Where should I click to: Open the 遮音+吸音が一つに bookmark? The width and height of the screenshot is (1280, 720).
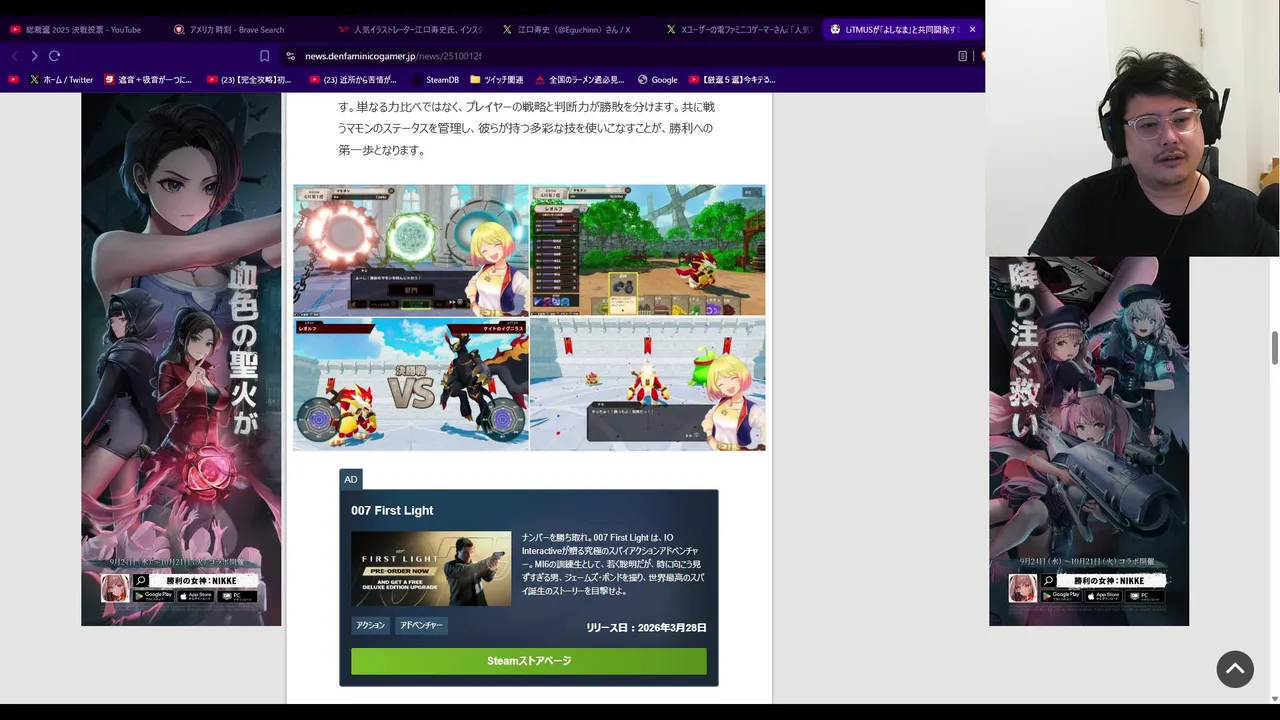coord(146,80)
